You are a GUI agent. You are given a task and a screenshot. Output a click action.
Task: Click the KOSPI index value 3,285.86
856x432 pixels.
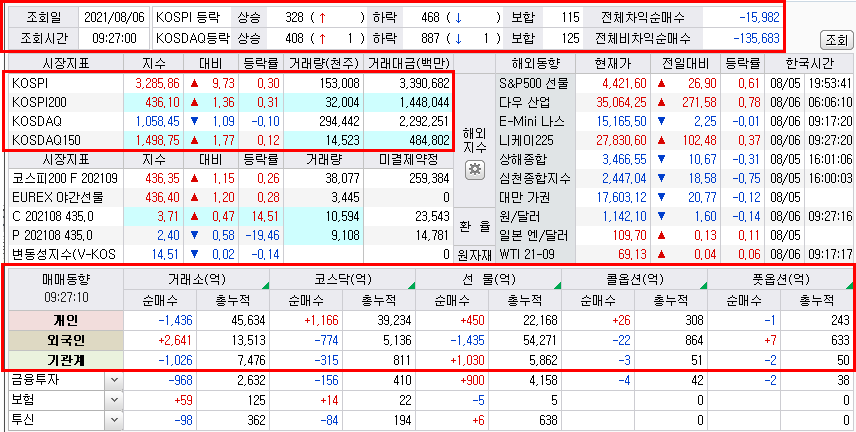[157, 84]
